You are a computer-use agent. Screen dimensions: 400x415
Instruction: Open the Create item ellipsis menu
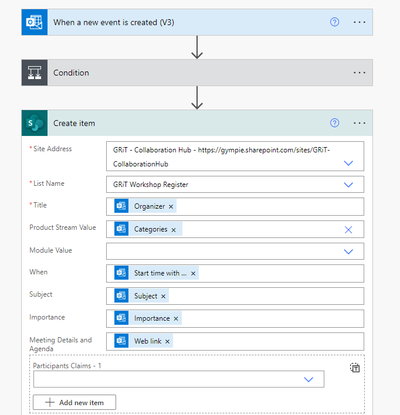359,123
